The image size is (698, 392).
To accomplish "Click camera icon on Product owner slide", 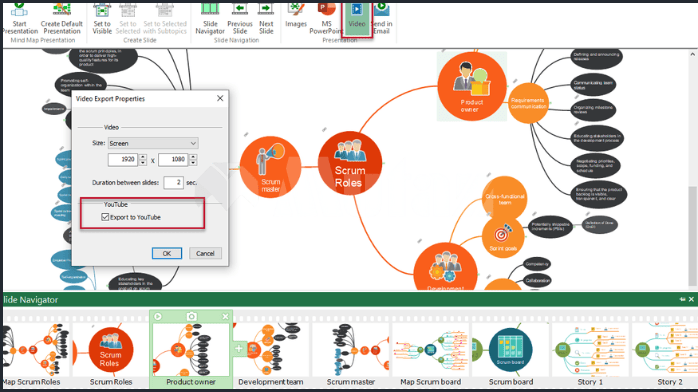I will click(x=191, y=316).
